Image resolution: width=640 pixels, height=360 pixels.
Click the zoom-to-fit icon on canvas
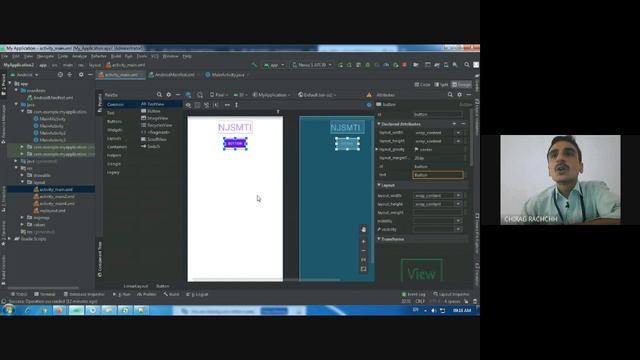364,269
